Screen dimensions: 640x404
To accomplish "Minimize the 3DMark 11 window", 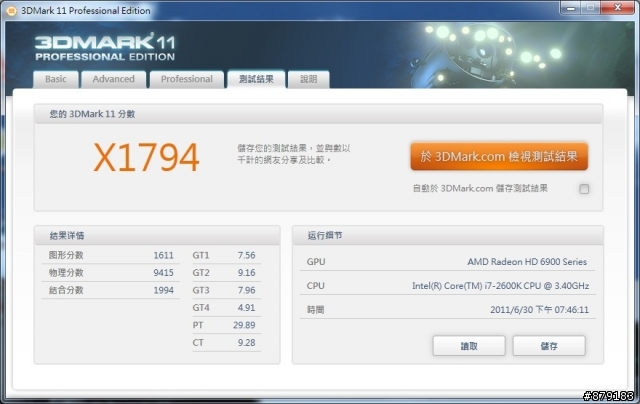I will [571, 8].
